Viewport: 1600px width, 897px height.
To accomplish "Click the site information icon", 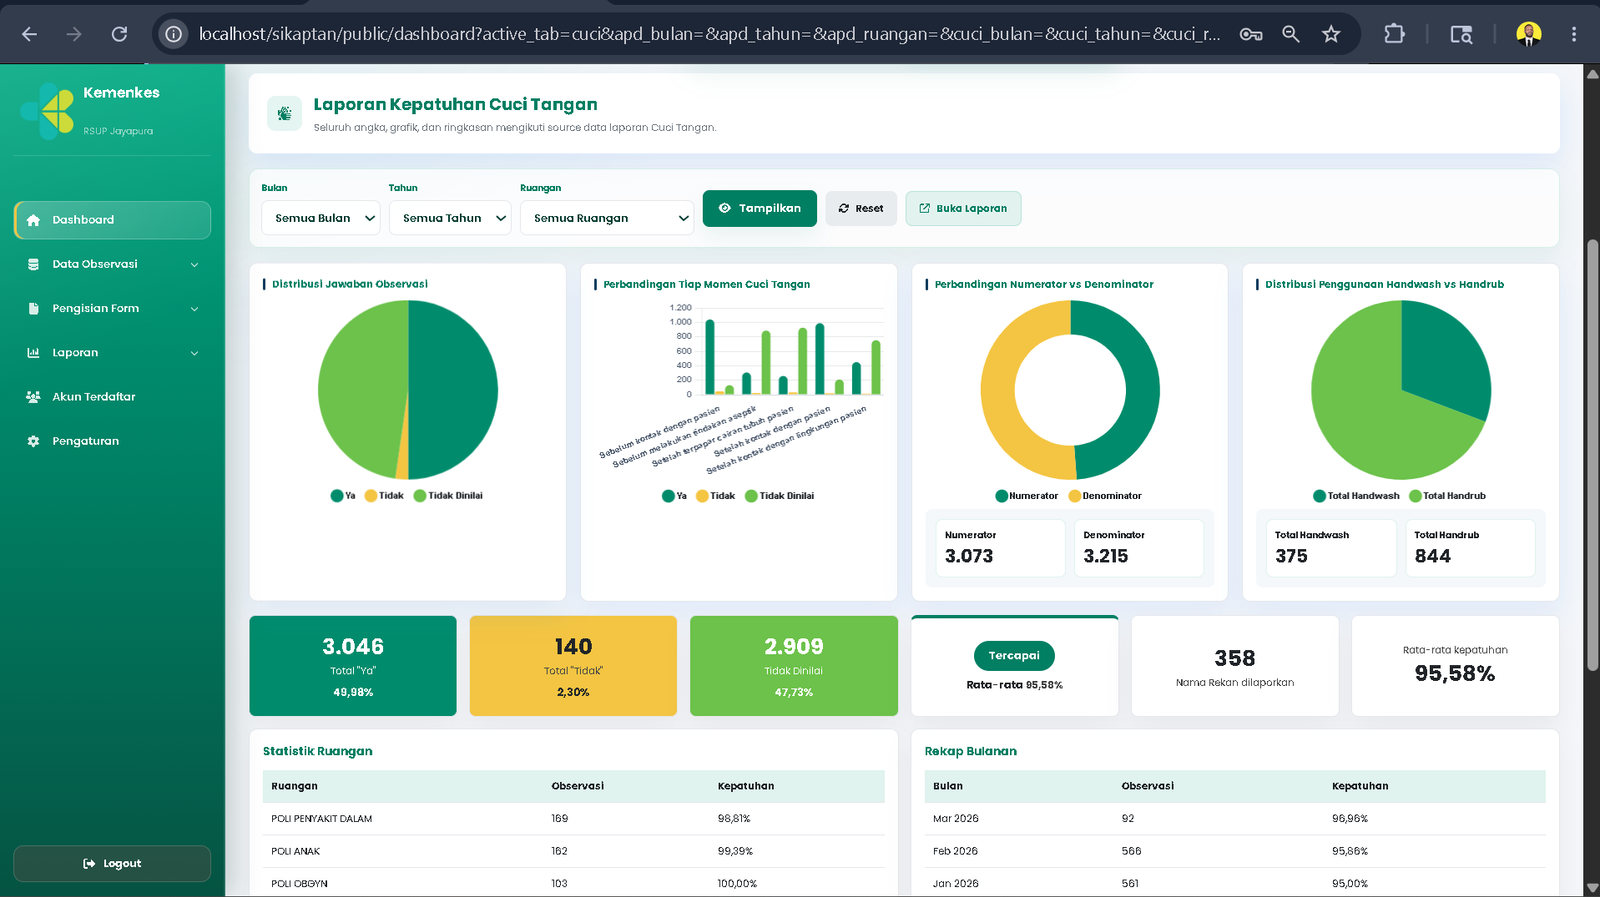I will point(174,34).
